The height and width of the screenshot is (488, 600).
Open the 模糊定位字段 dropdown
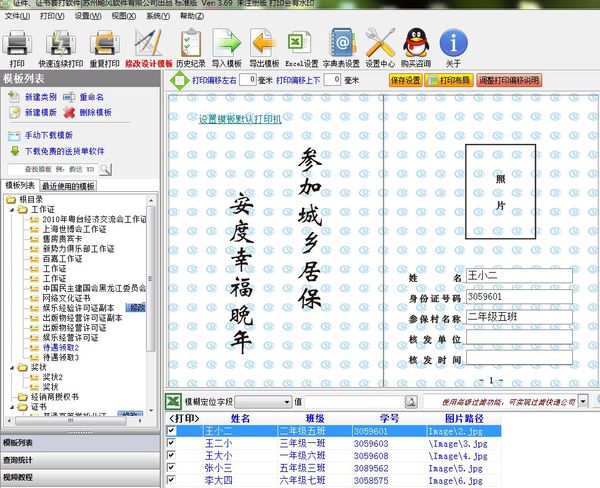click(x=263, y=402)
